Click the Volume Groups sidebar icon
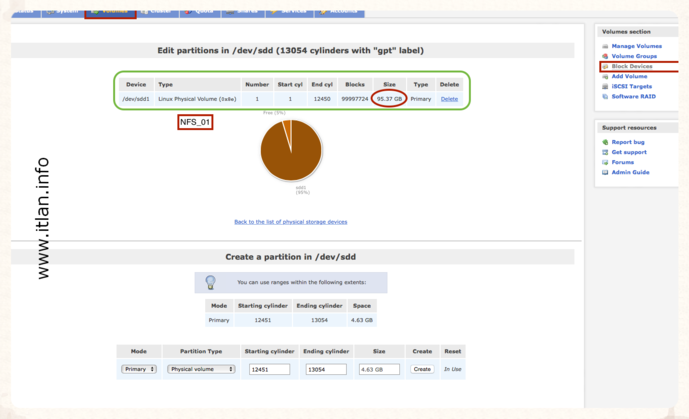This screenshot has width=689, height=419. [605, 56]
